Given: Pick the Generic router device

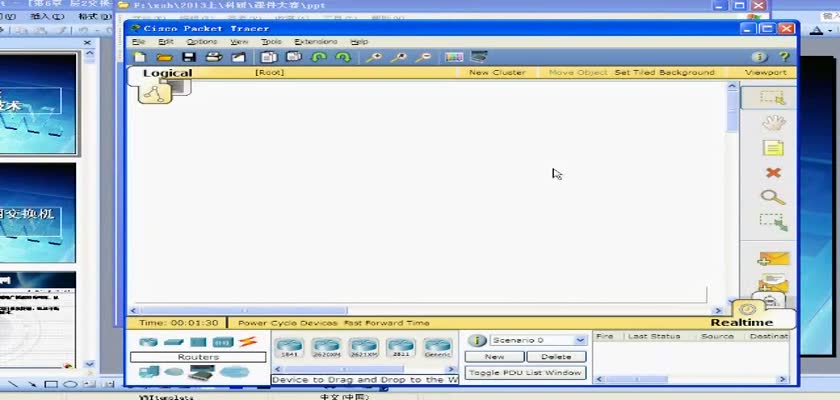Looking at the screenshot, I should (438, 348).
